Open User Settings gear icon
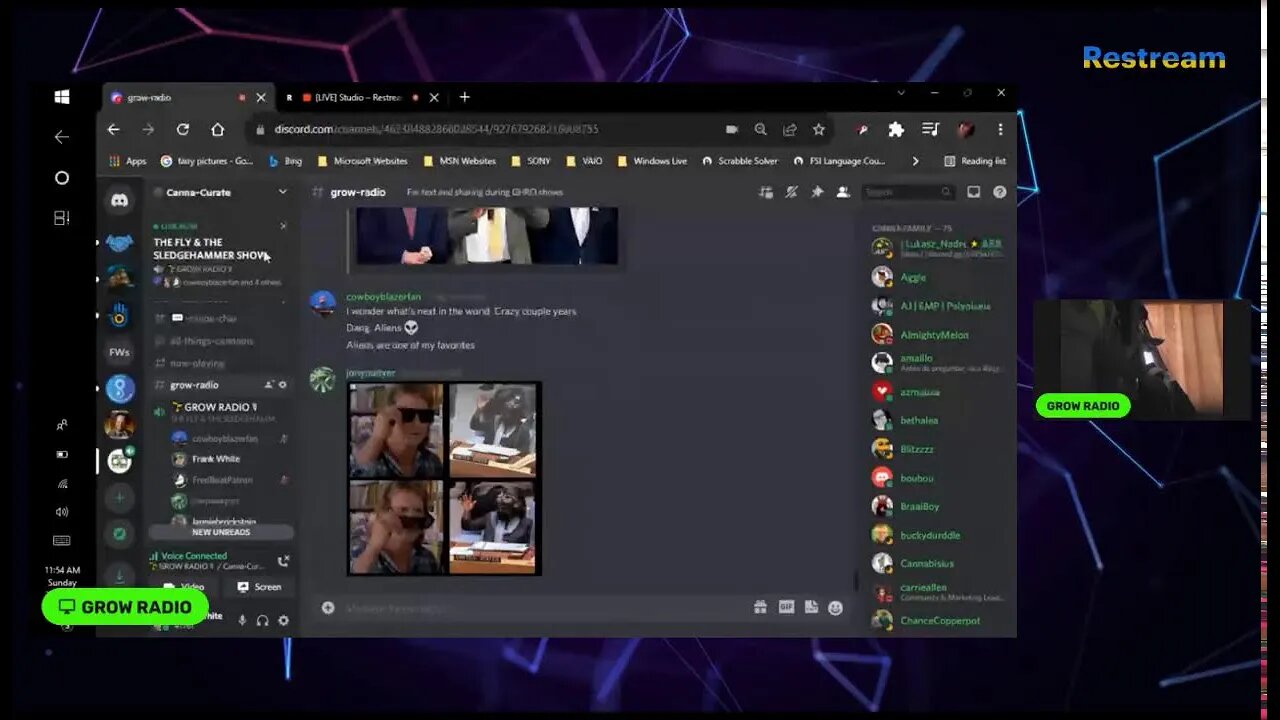The height and width of the screenshot is (720, 1280). 283,620
